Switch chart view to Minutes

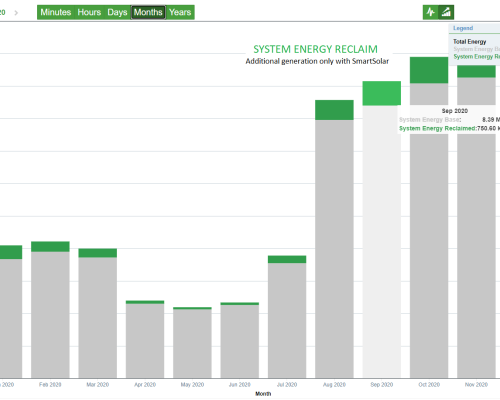pos(56,12)
